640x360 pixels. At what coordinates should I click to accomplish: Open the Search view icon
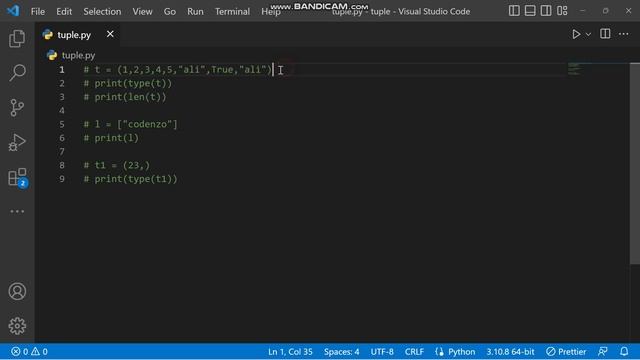(17, 73)
